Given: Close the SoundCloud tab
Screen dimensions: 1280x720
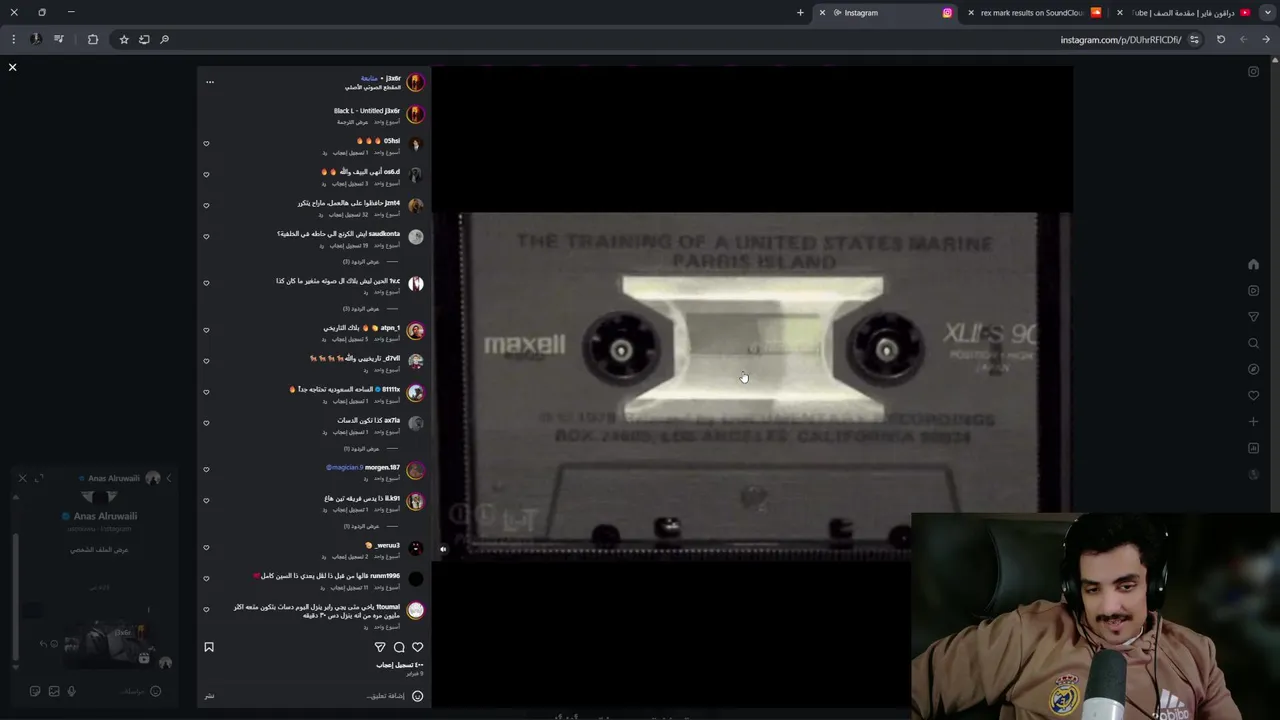Looking at the screenshot, I should tap(970, 13).
